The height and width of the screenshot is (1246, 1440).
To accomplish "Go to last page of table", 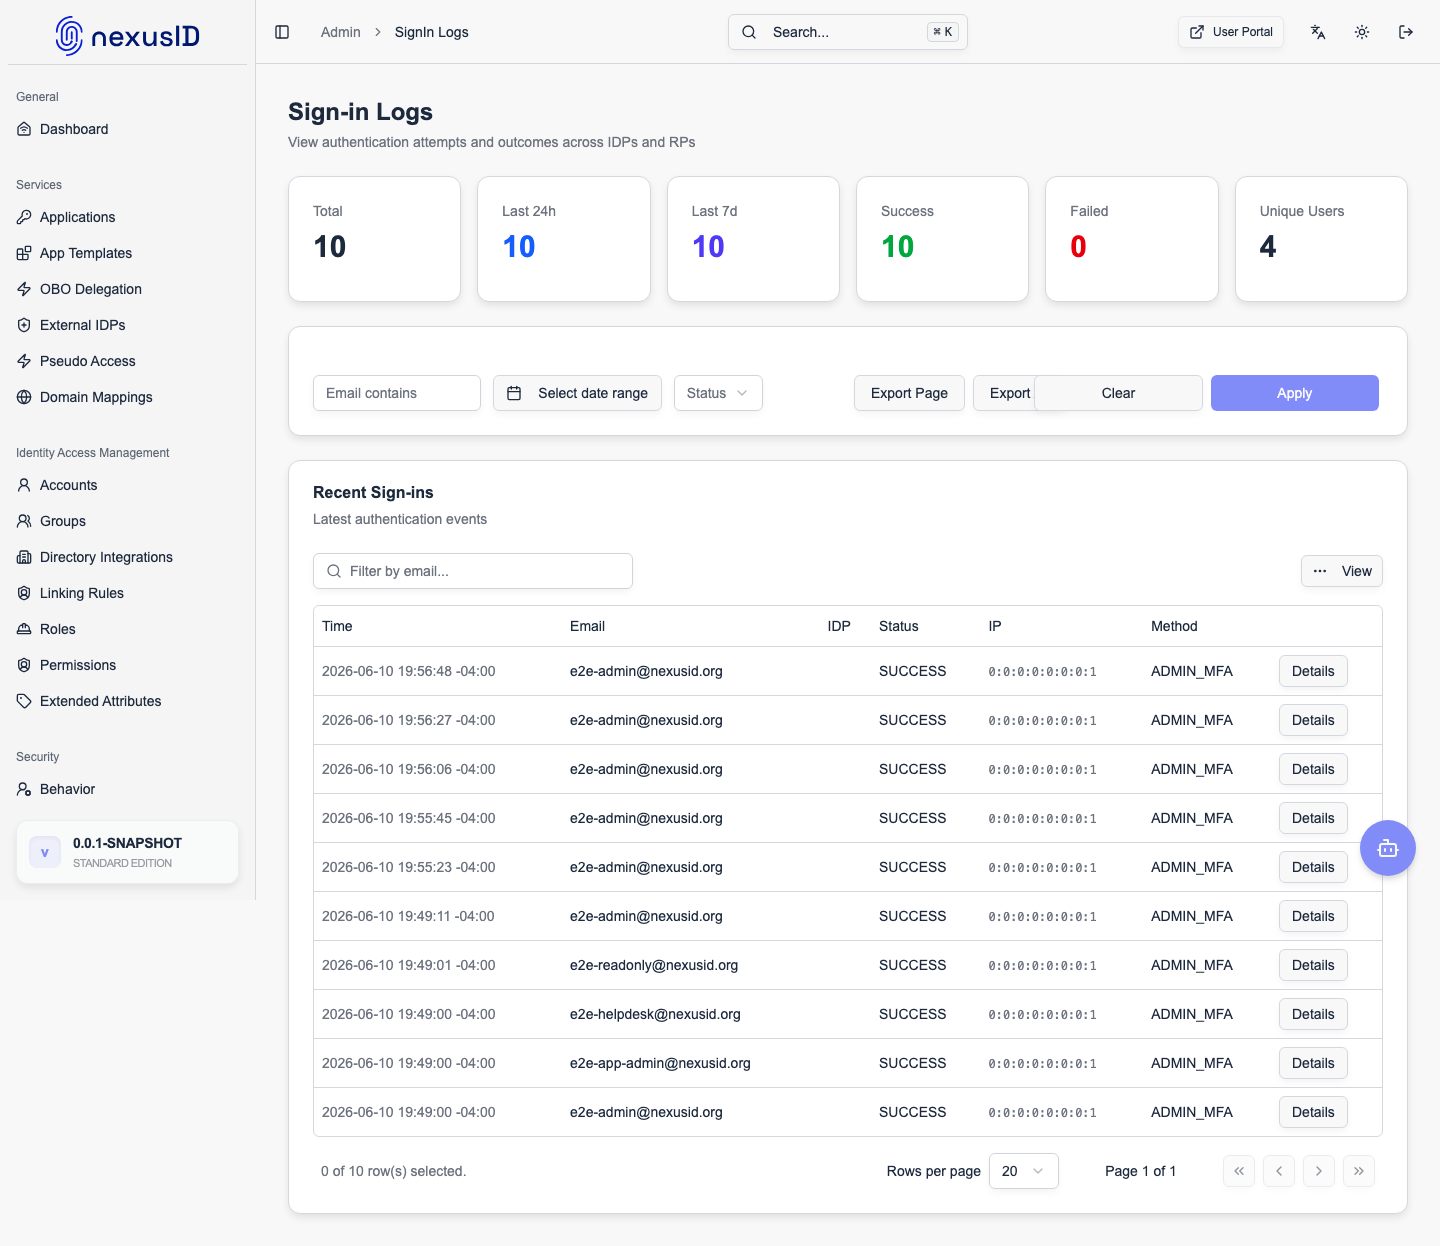I will pyautogui.click(x=1359, y=1171).
